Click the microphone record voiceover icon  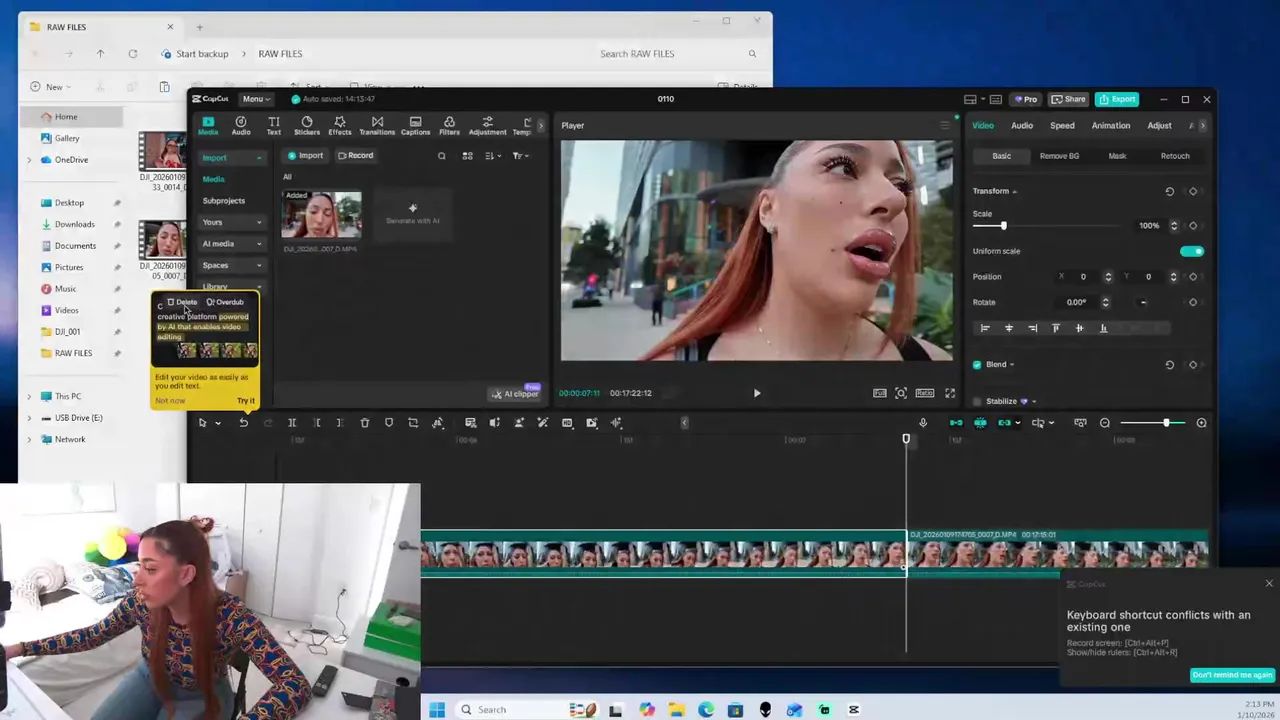[x=923, y=423]
